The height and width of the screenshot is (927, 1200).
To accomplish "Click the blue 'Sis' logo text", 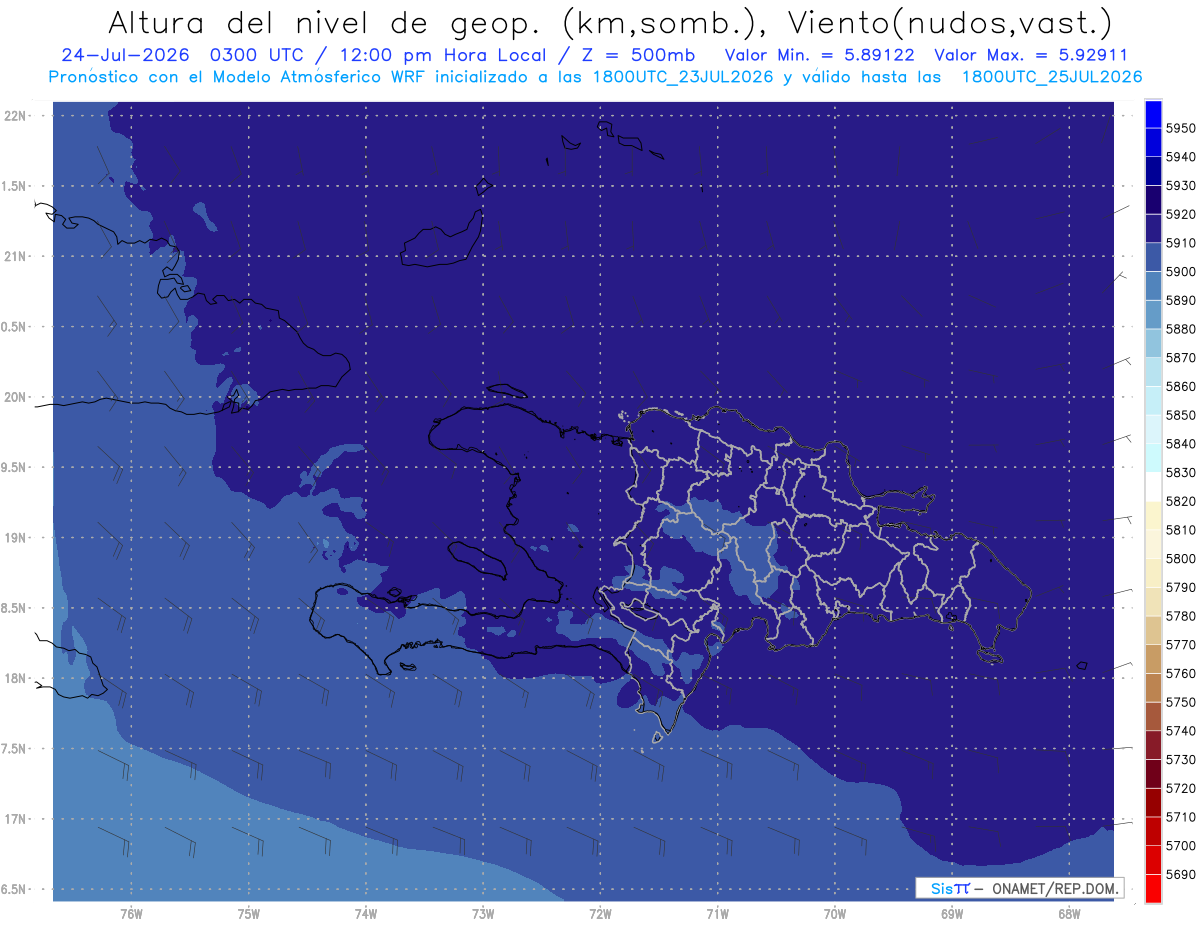I will [940, 888].
